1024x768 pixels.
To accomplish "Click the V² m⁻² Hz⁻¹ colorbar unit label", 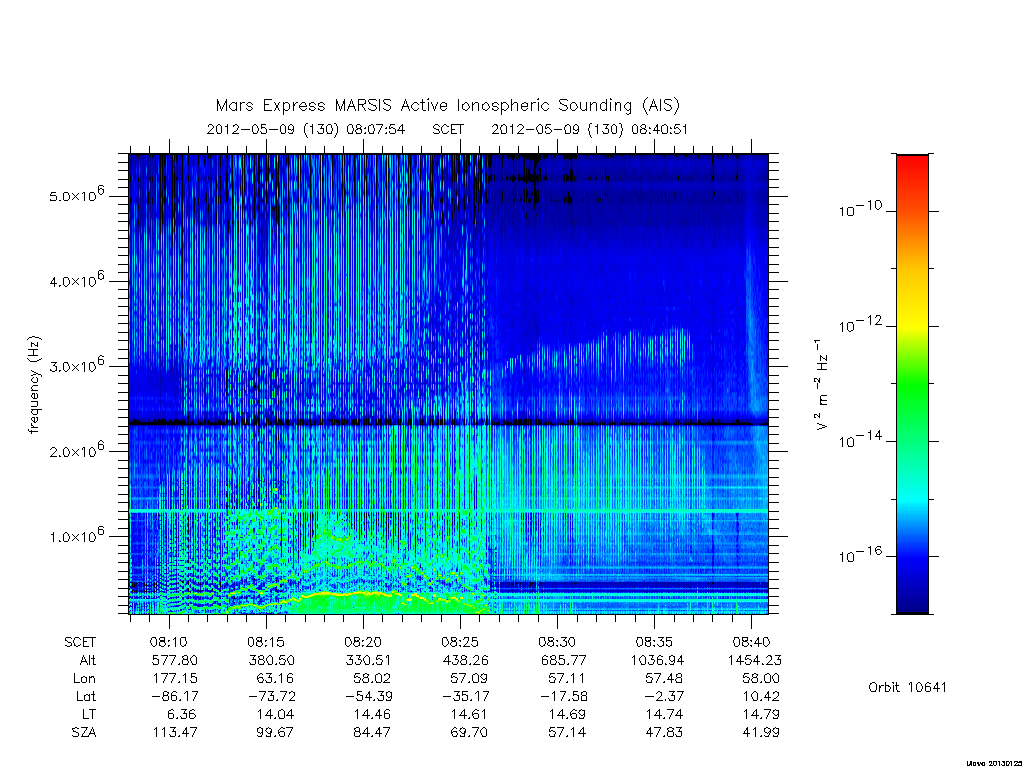I will click(x=822, y=384).
